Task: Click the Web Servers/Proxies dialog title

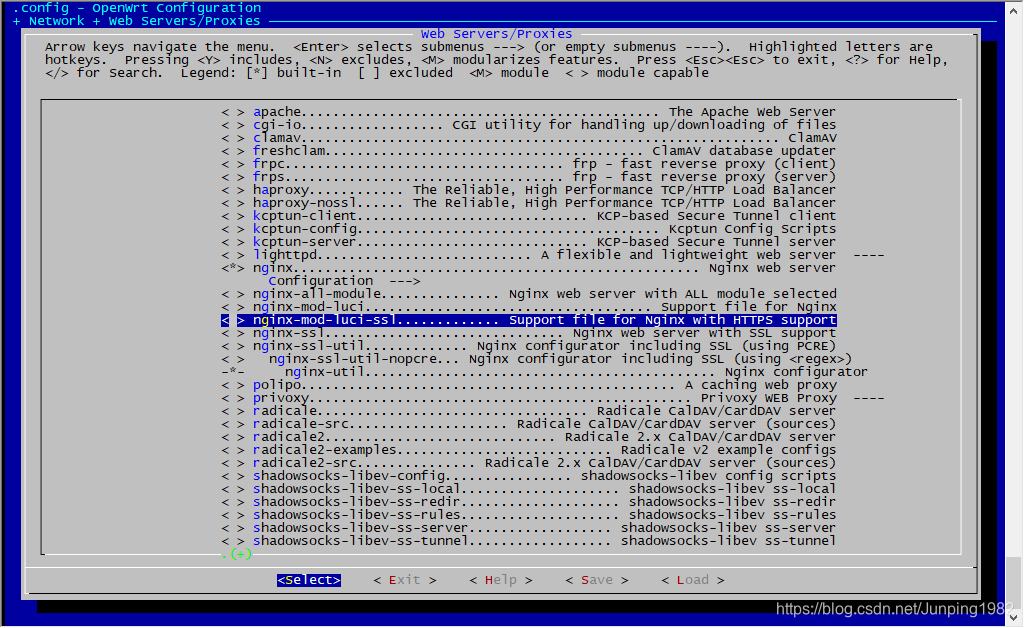Action: click(x=496, y=34)
